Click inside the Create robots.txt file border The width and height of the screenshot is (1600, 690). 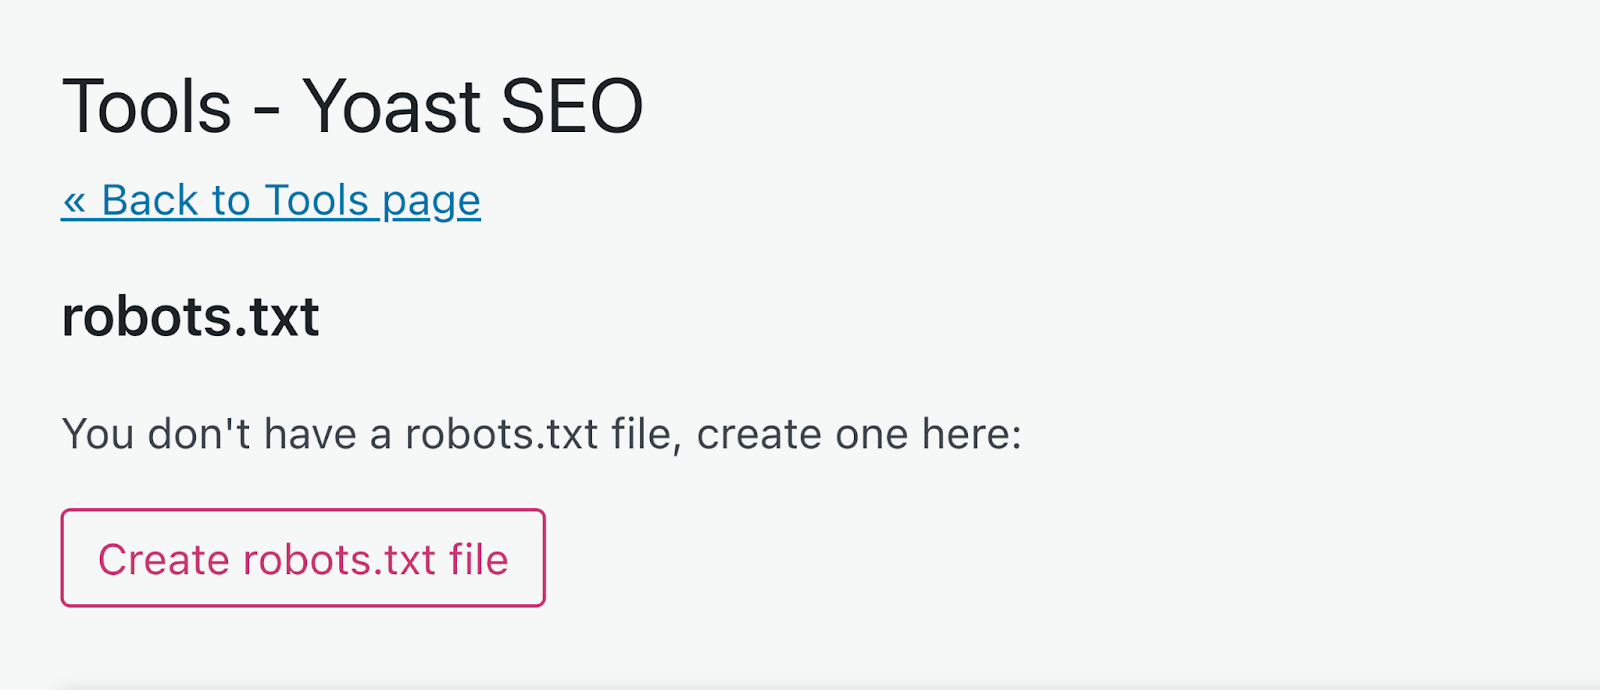point(302,558)
